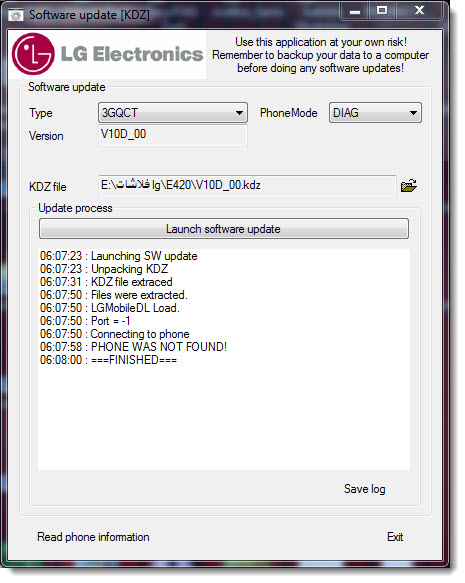
Task: Focus the Version field V10D_00
Action: (x=173, y=135)
